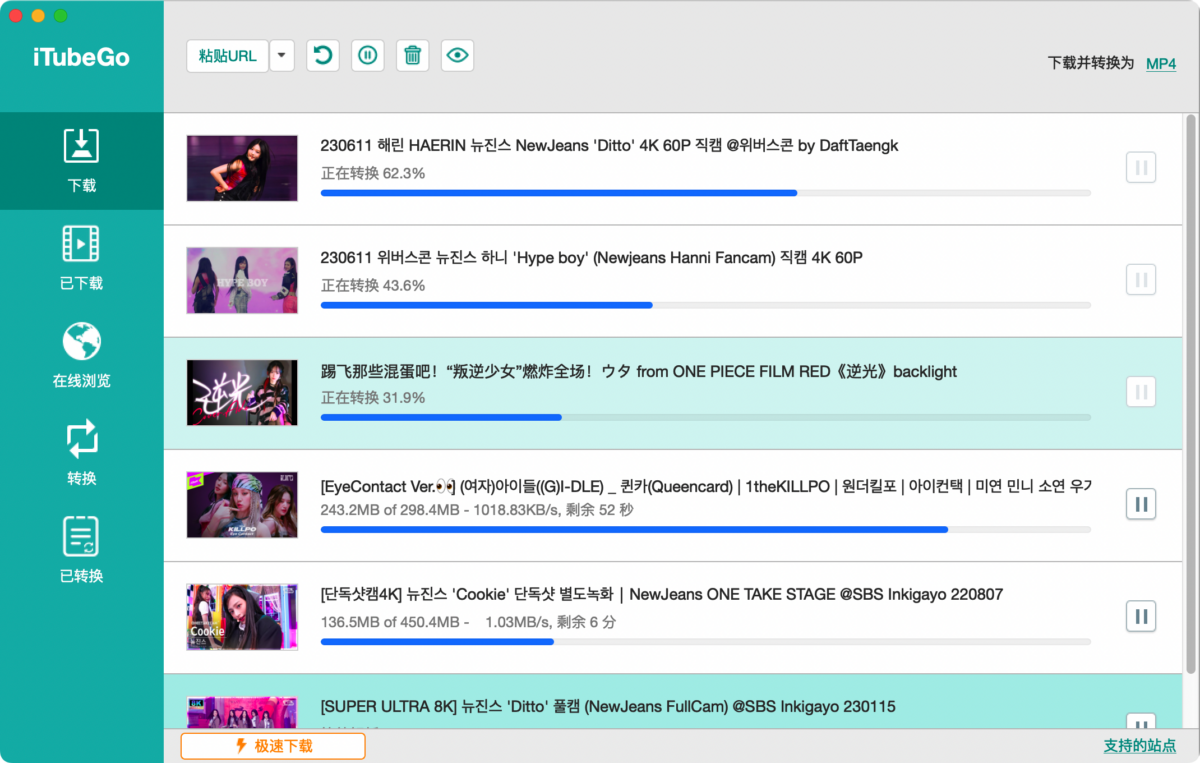Screen dimensions: 1200x763
Task: Switch to the 已下载 sidebar tab
Action: point(82,258)
